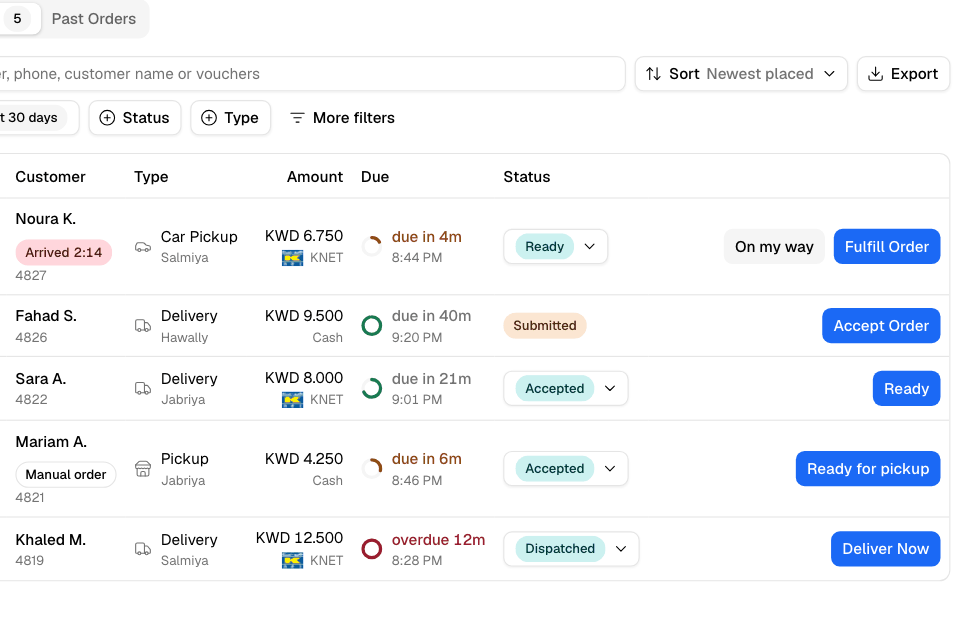The height and width of the screenshot is (640, 960).
Task: Click green due ring for Fahad S. order
Action: click(372, 325)
